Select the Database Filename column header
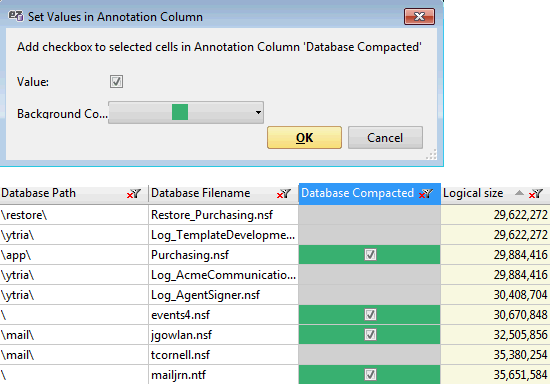The height and width of the screenshot is (387, 554). [x=223, y=193]
